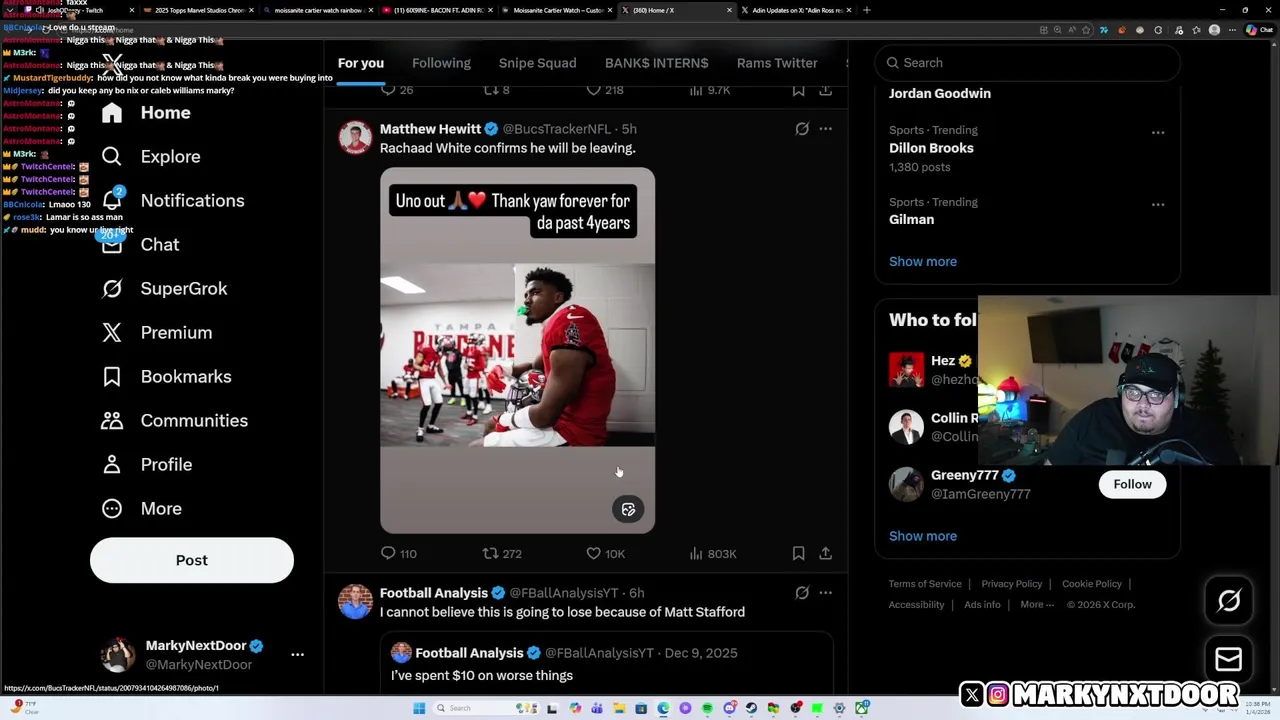Ask Grok about Matthew Hewitt post
The height and width of the screenshot is (720, 1280).
(802, 129)
